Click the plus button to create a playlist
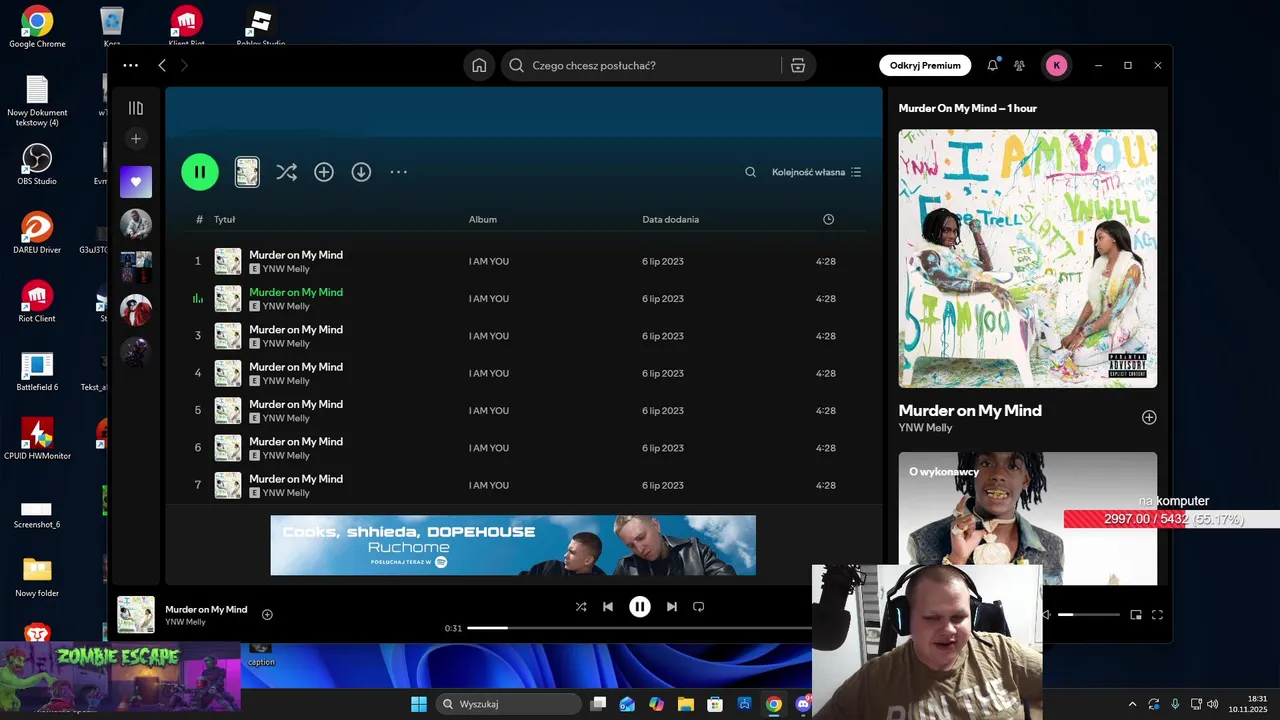Screen dimensions: 1280x720 click(136, 139)
